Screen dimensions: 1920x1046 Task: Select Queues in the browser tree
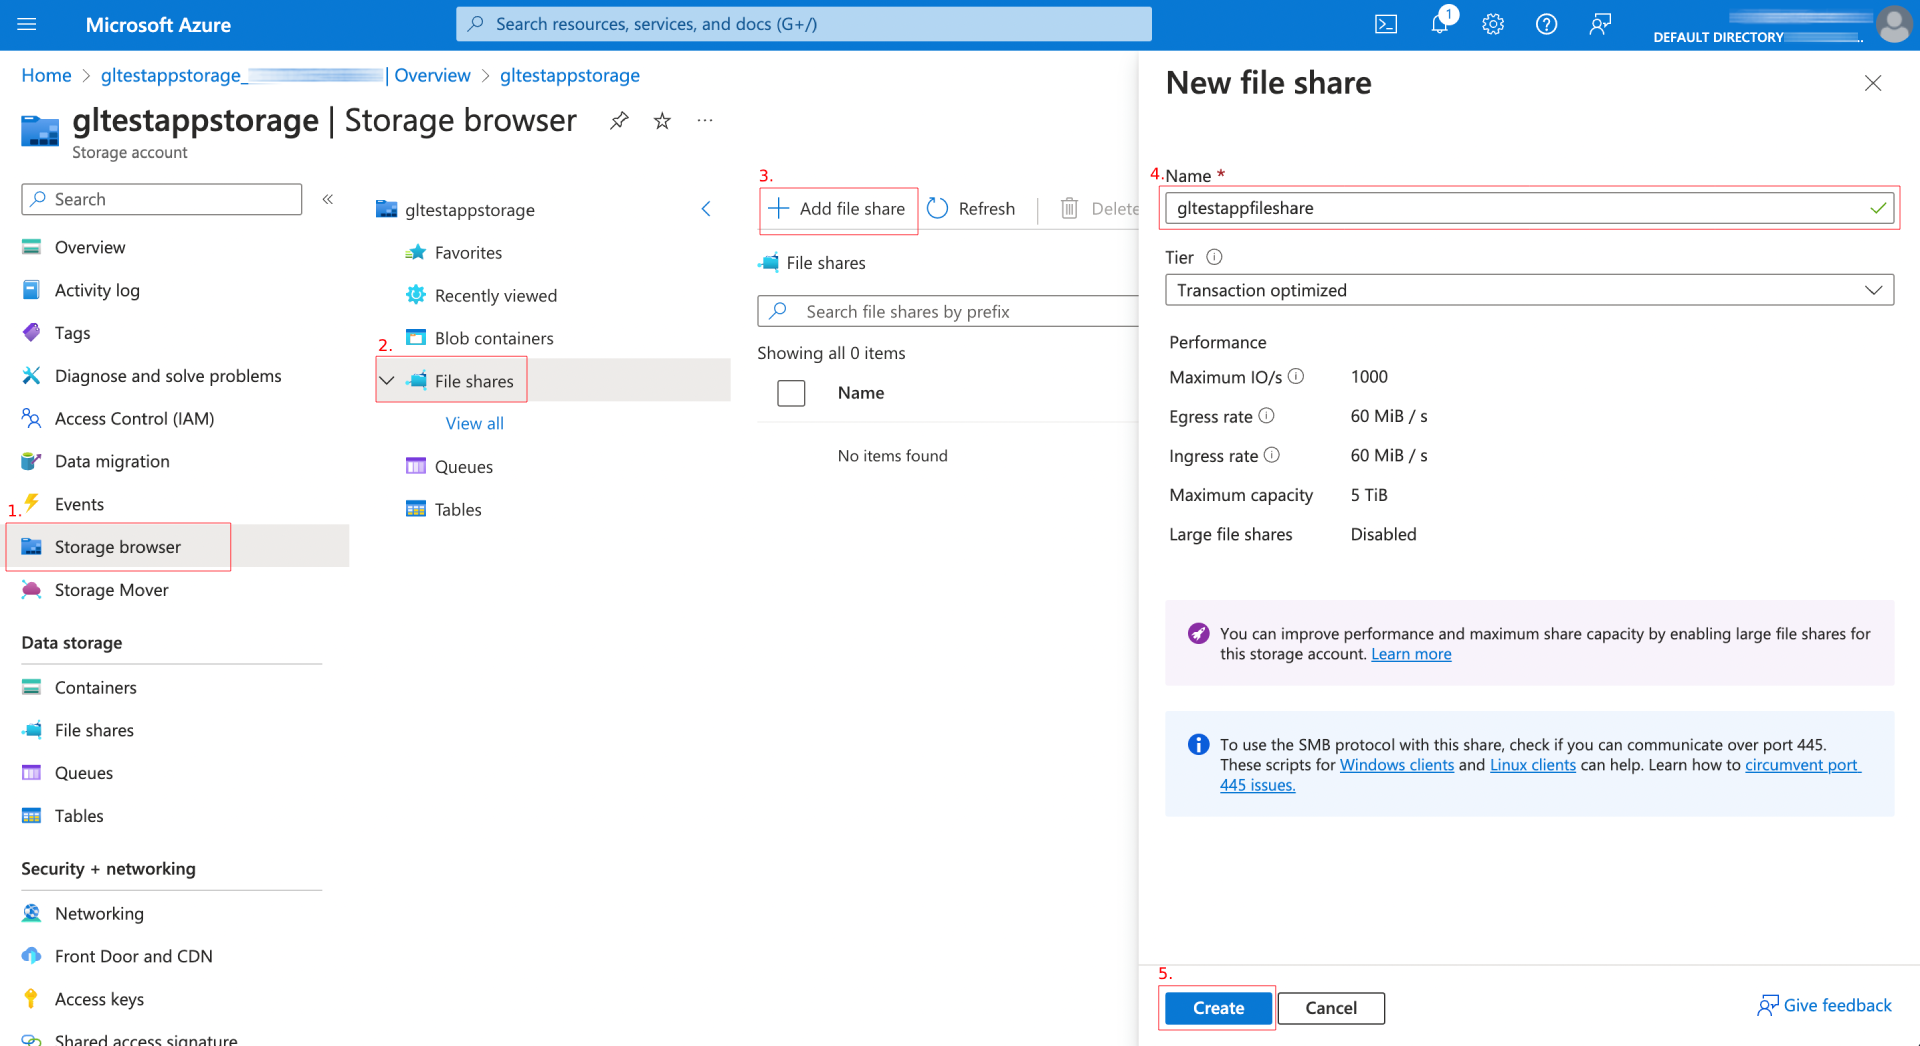(x=463, y=467)
